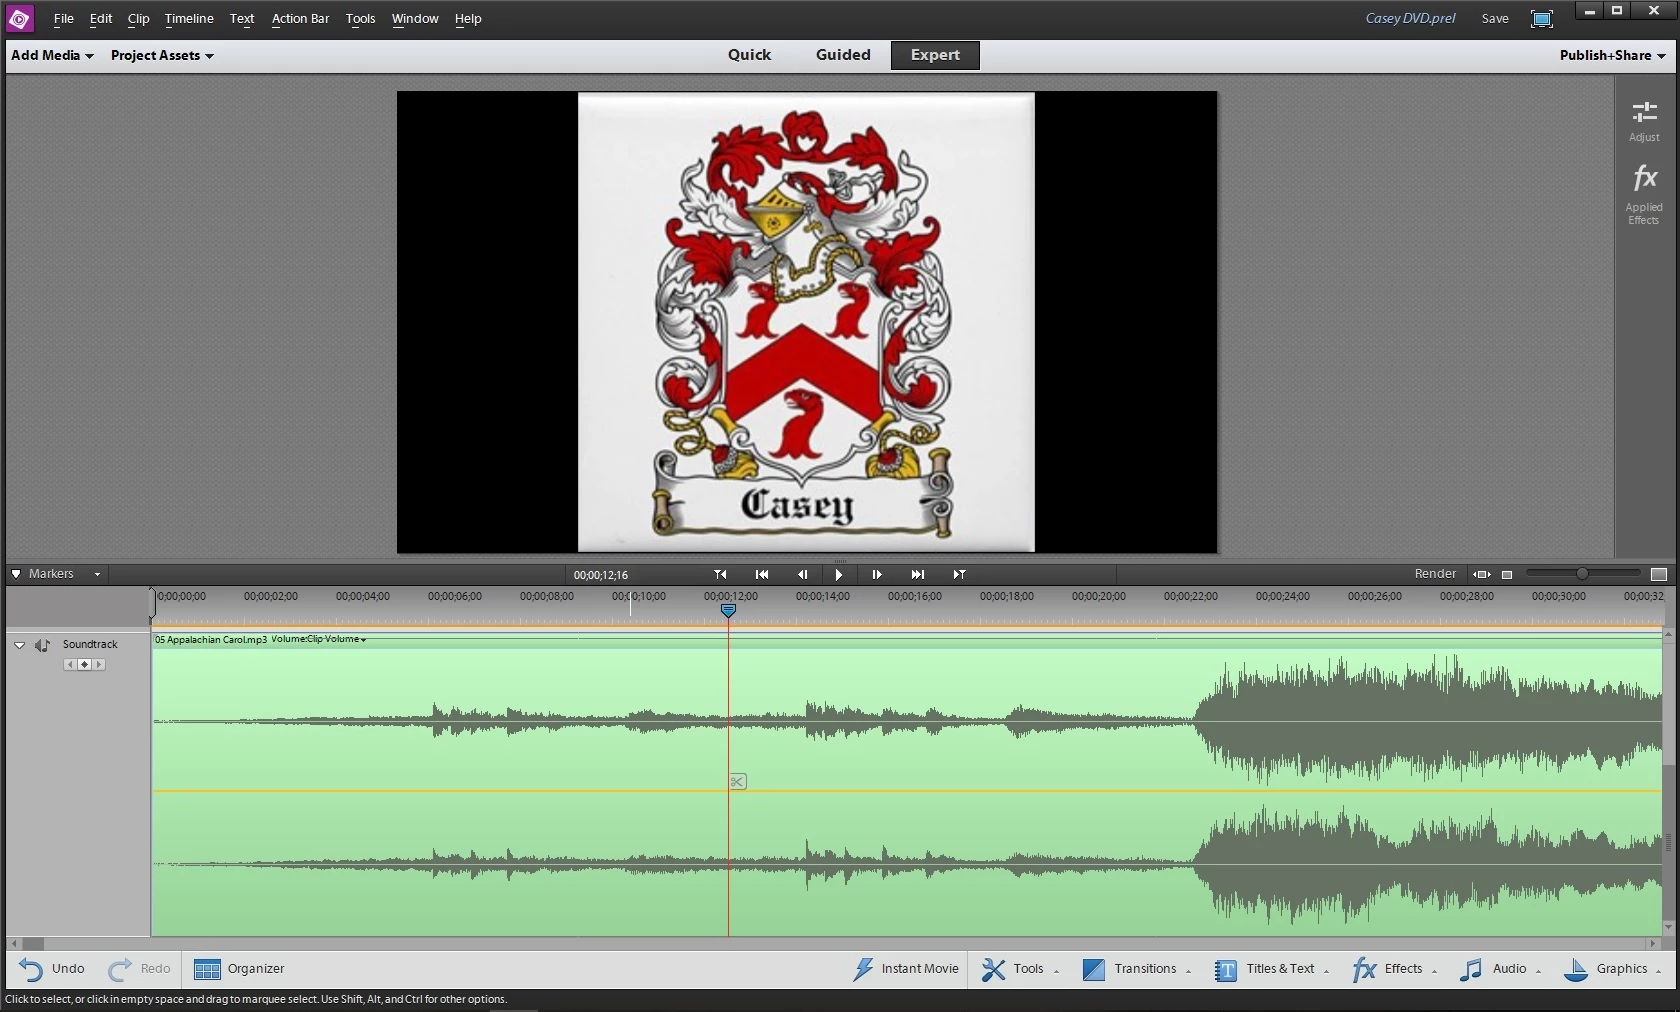
Task: Click the Soundtrack track label
Action: (x=90, y=645)
